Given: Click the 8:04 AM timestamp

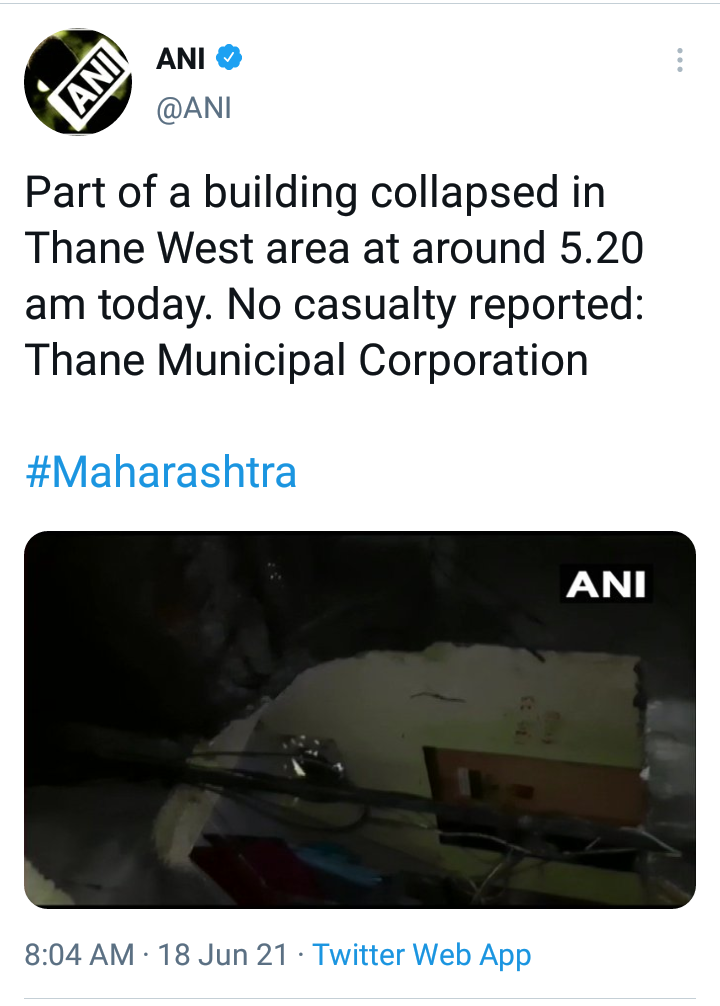Looking at the screenshot, I should [78, 954].
